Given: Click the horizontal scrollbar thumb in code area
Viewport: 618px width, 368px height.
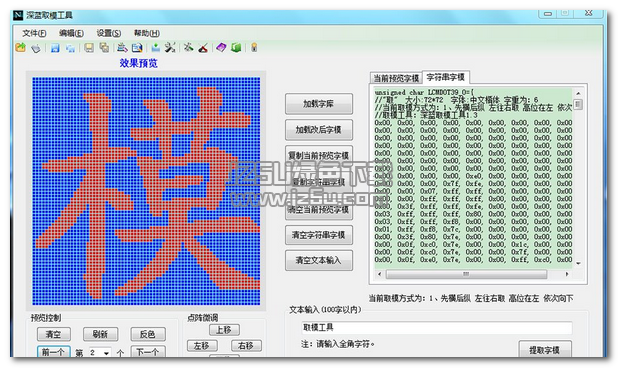Looking at the screenshot, I should coord(466,274).
